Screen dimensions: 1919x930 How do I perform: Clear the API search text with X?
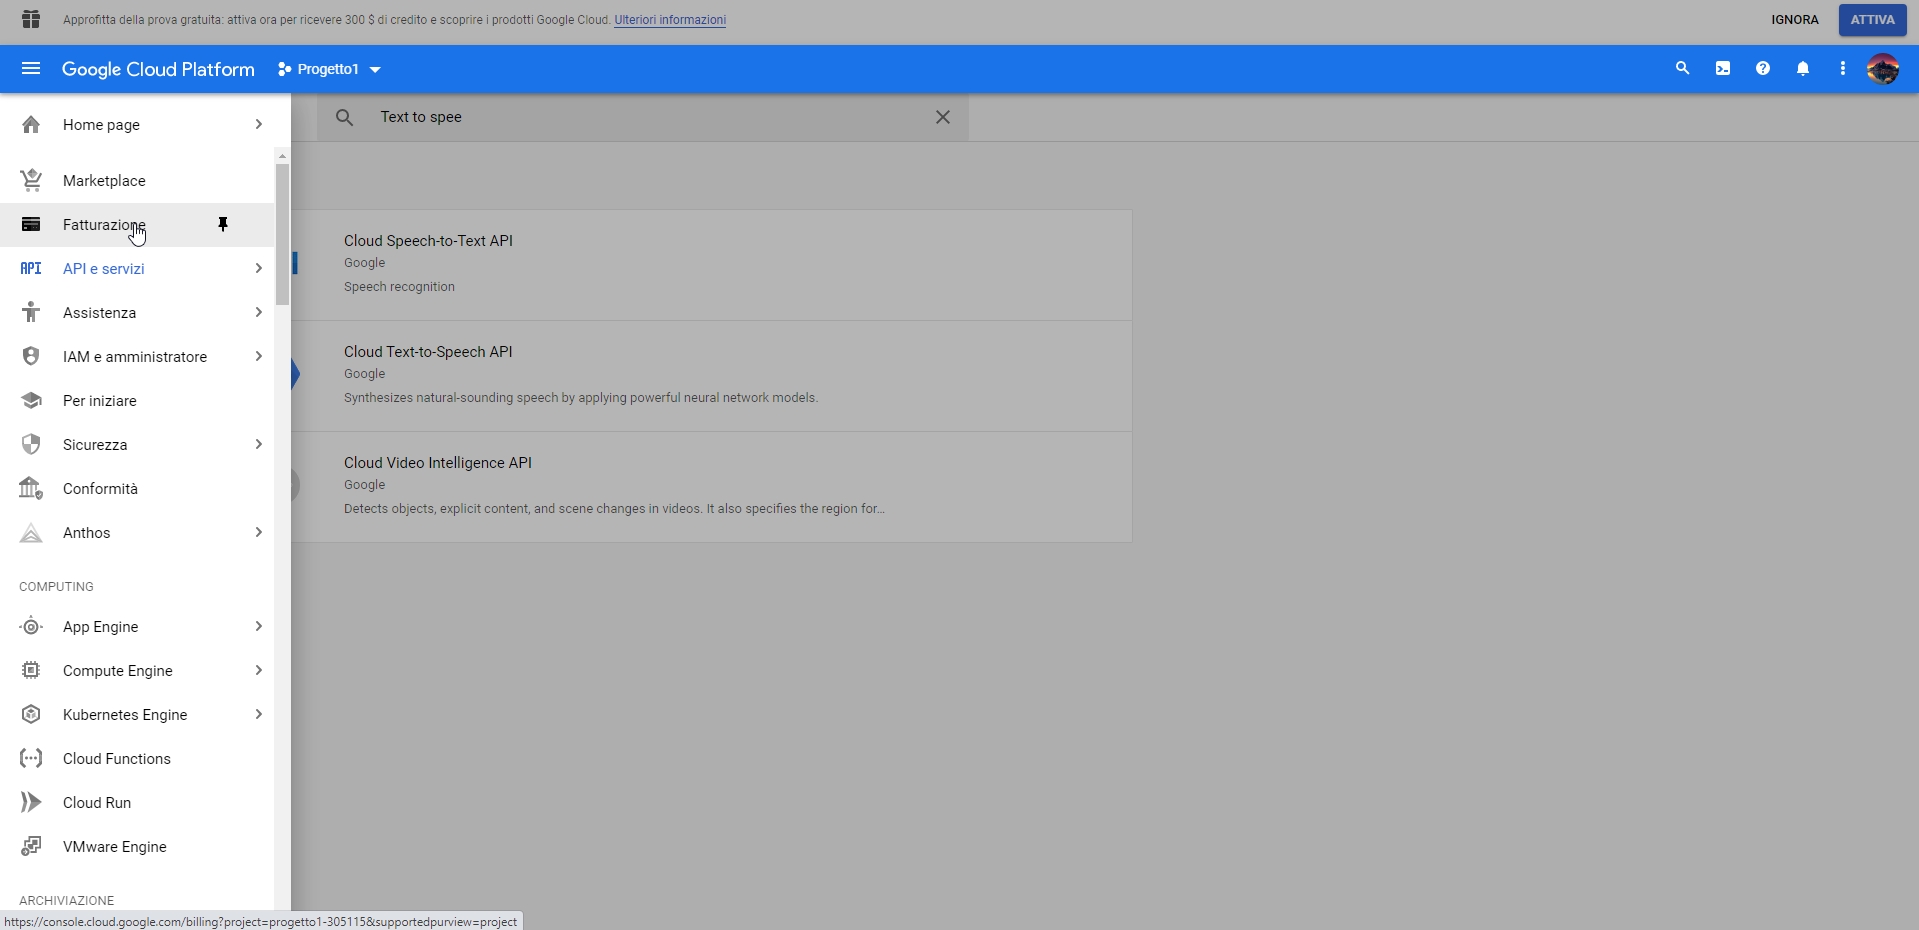point(943,117)
